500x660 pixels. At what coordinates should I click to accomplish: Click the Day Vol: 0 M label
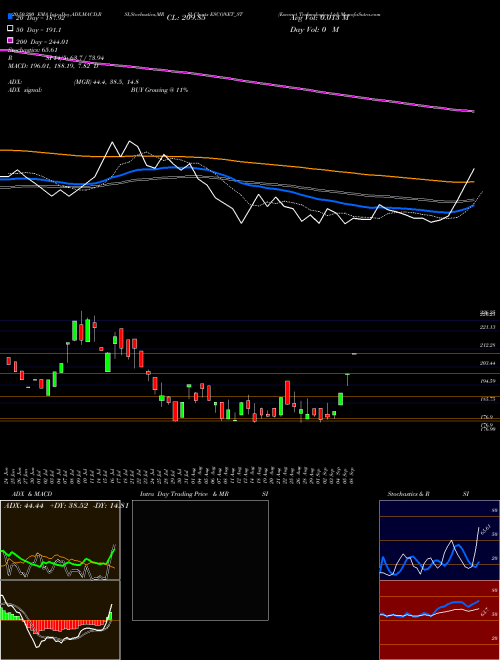(314, 29)
